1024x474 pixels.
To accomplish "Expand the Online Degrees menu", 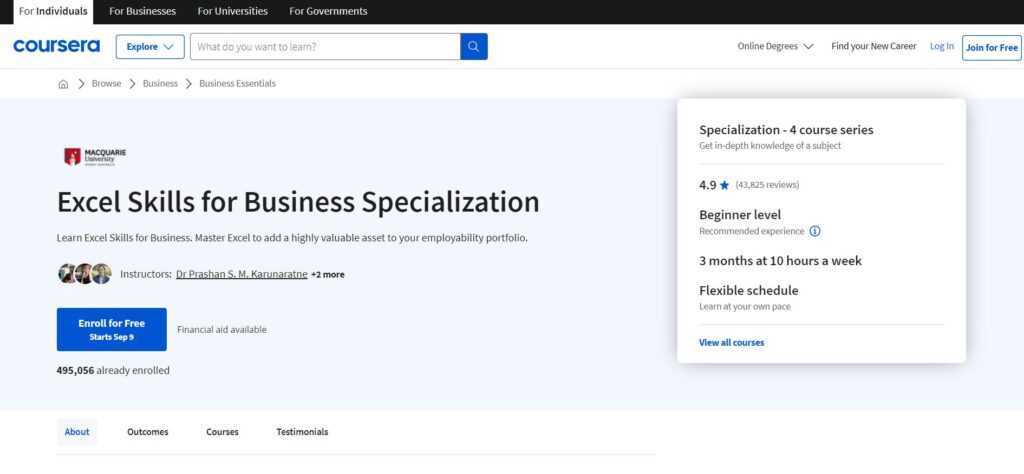I will click(x=775, y=46).
